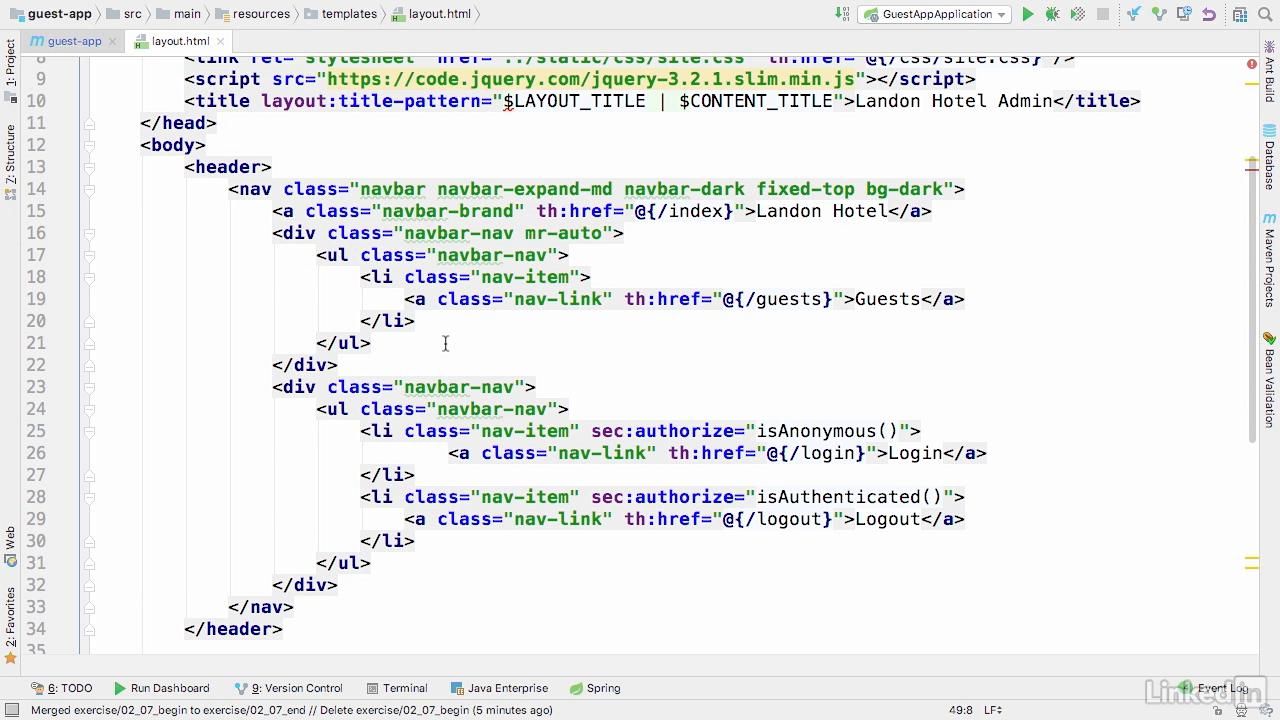Open the Bean Validation side panel
The width and height of the screenshot is (1280, 720).
click(1269, 381)
